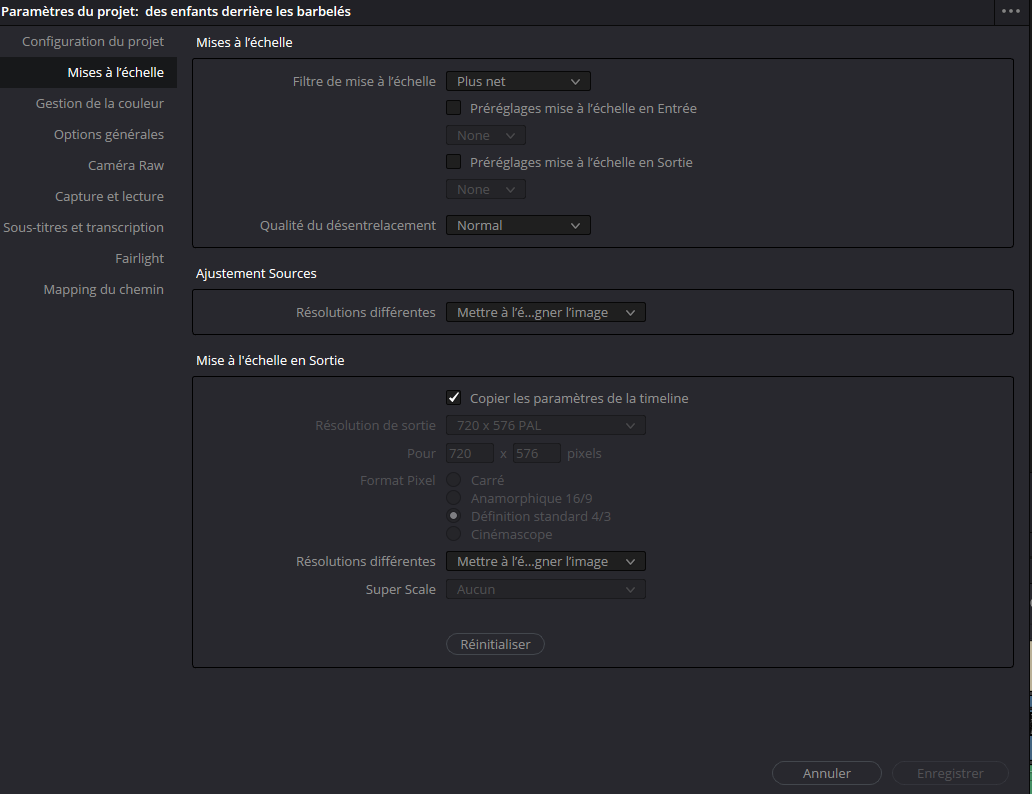Select Carré pixel format
The height and width of the screenshot is (794, 1032).
click(453, 479)
